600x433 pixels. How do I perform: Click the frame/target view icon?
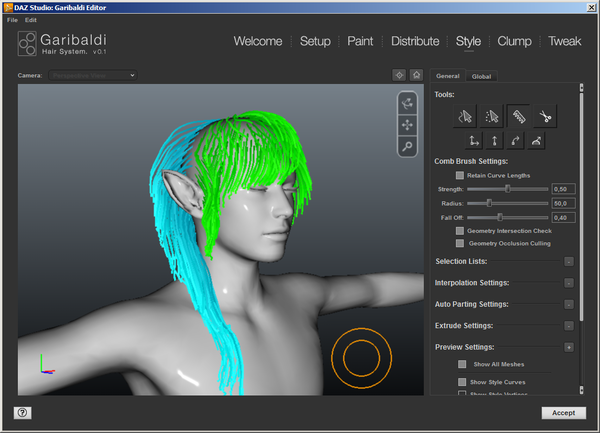(399, 75)
